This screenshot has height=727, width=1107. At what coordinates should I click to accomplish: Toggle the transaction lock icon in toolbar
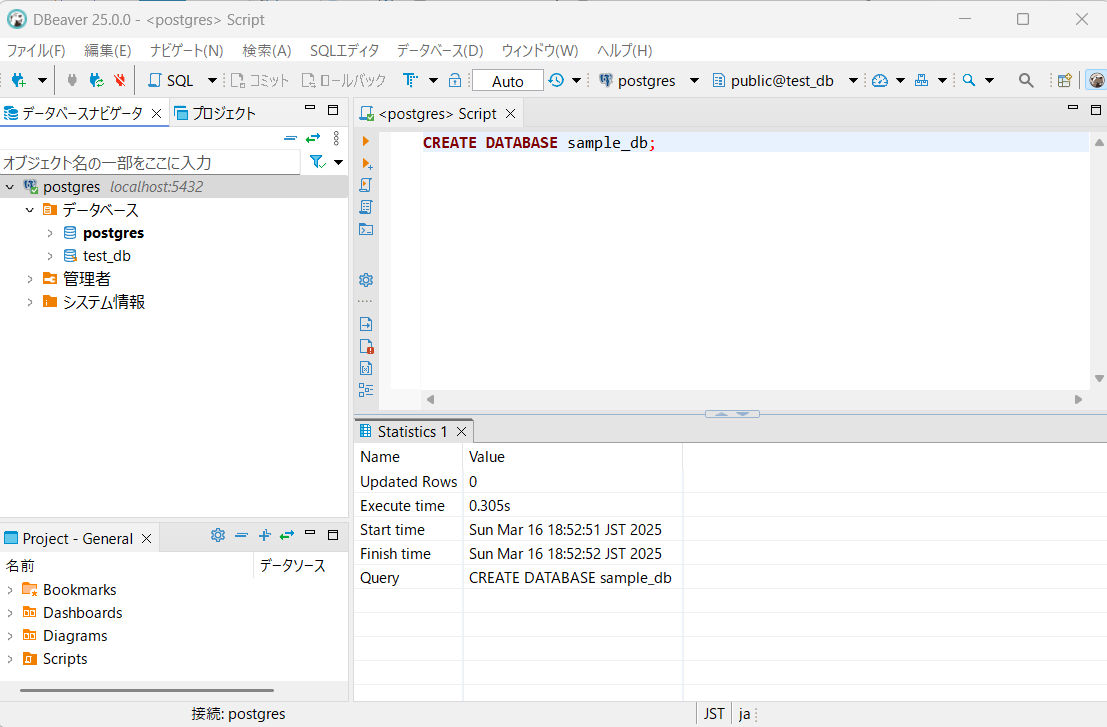(455, 80)
